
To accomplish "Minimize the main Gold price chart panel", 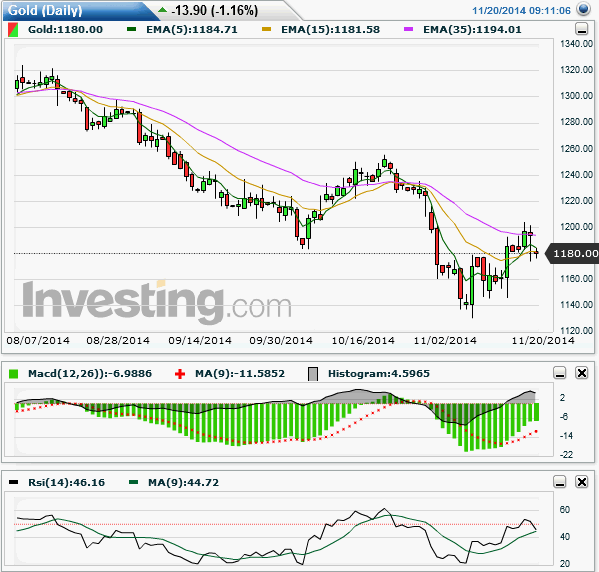I will pos(581,29).
